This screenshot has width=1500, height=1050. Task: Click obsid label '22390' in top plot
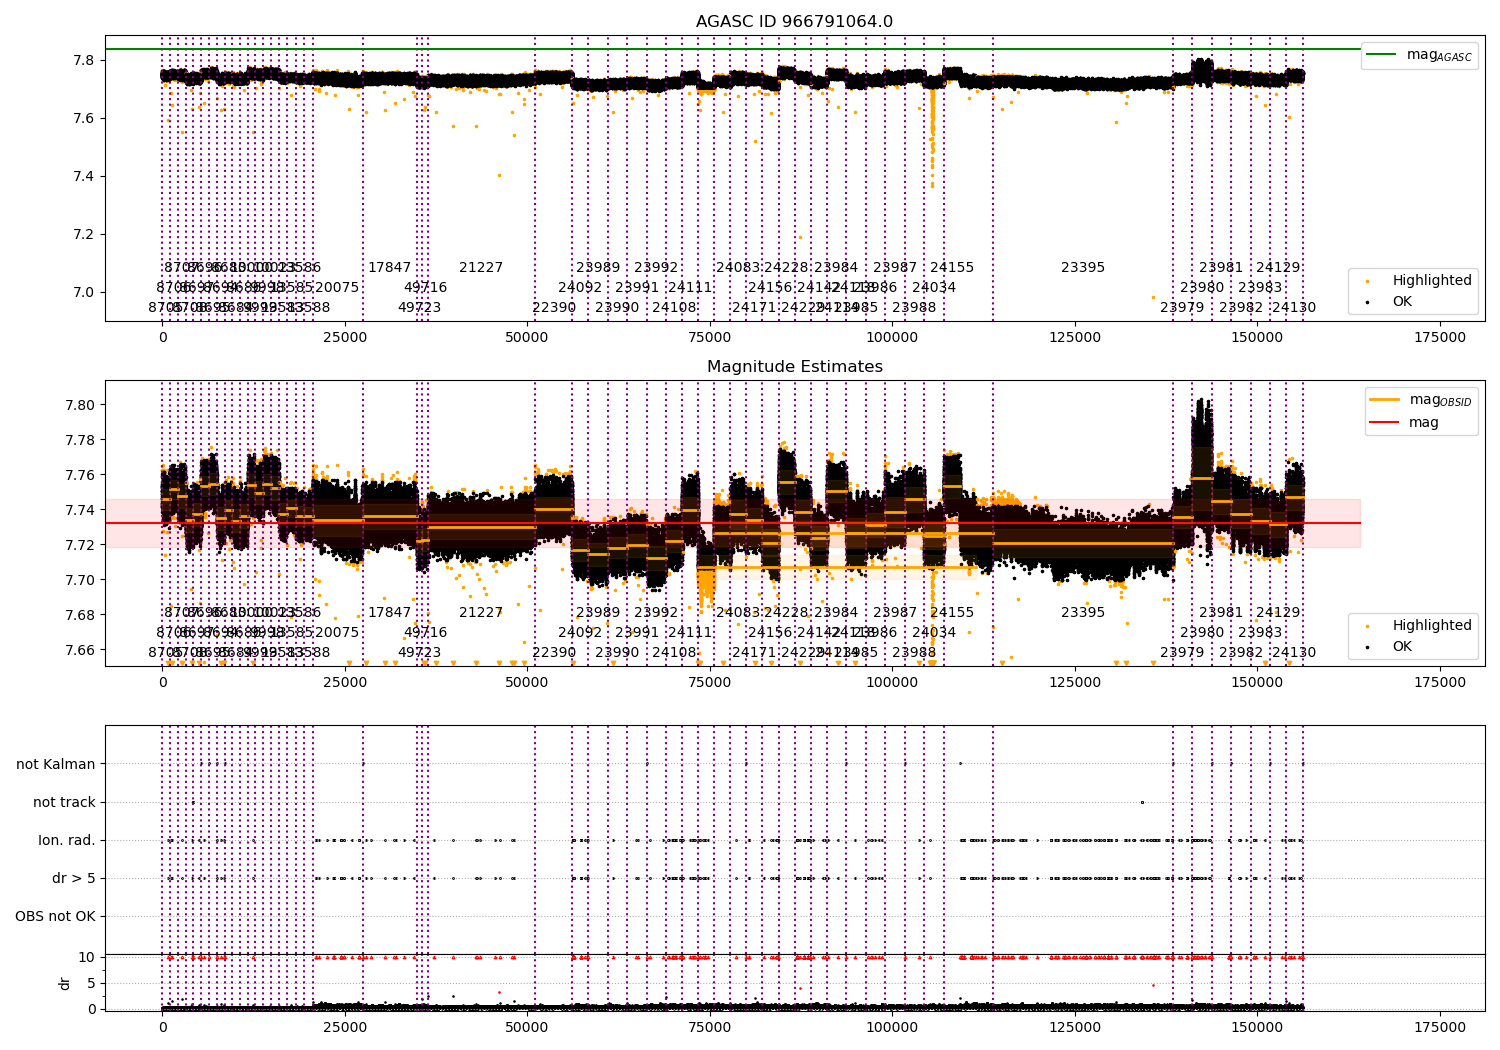click(x=554, y=307)
